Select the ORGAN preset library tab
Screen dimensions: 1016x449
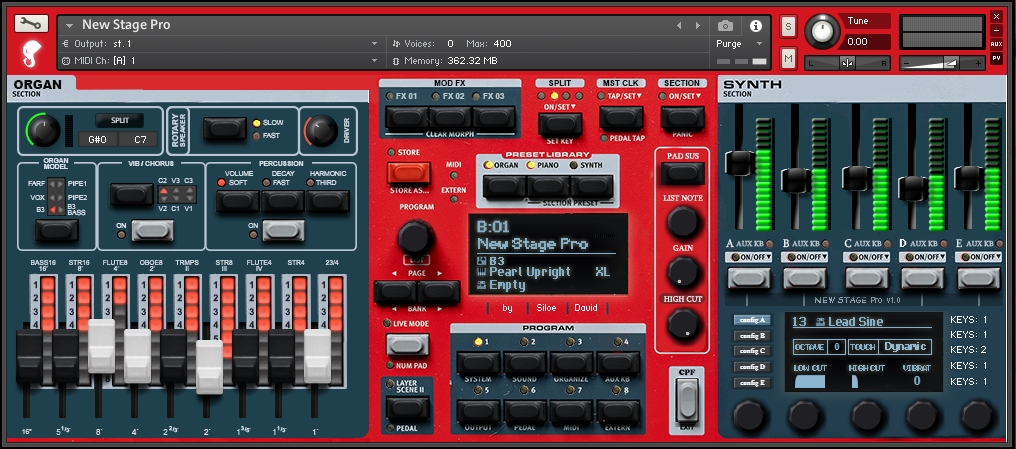pyautogui.click(x=505, y=186)
